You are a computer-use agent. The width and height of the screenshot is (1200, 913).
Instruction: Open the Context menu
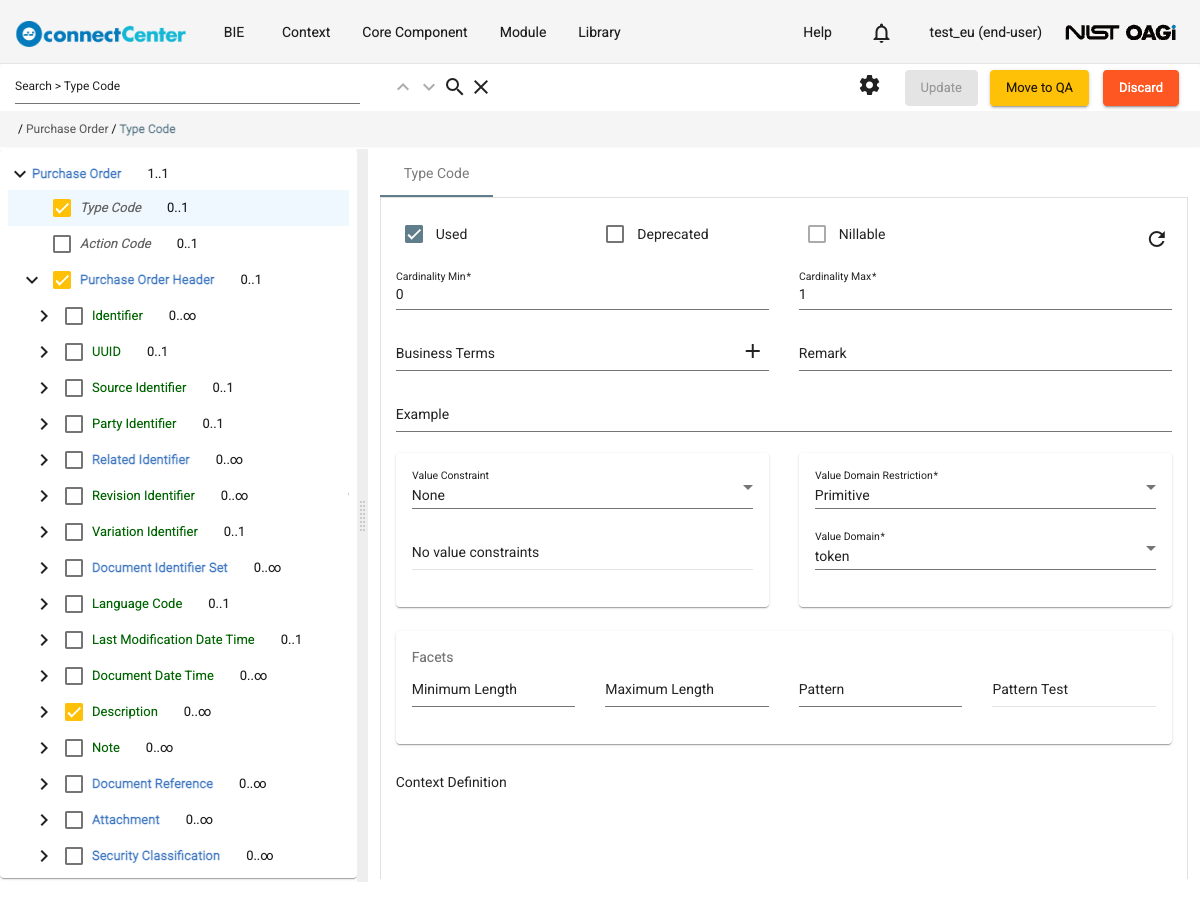point(306,32)
